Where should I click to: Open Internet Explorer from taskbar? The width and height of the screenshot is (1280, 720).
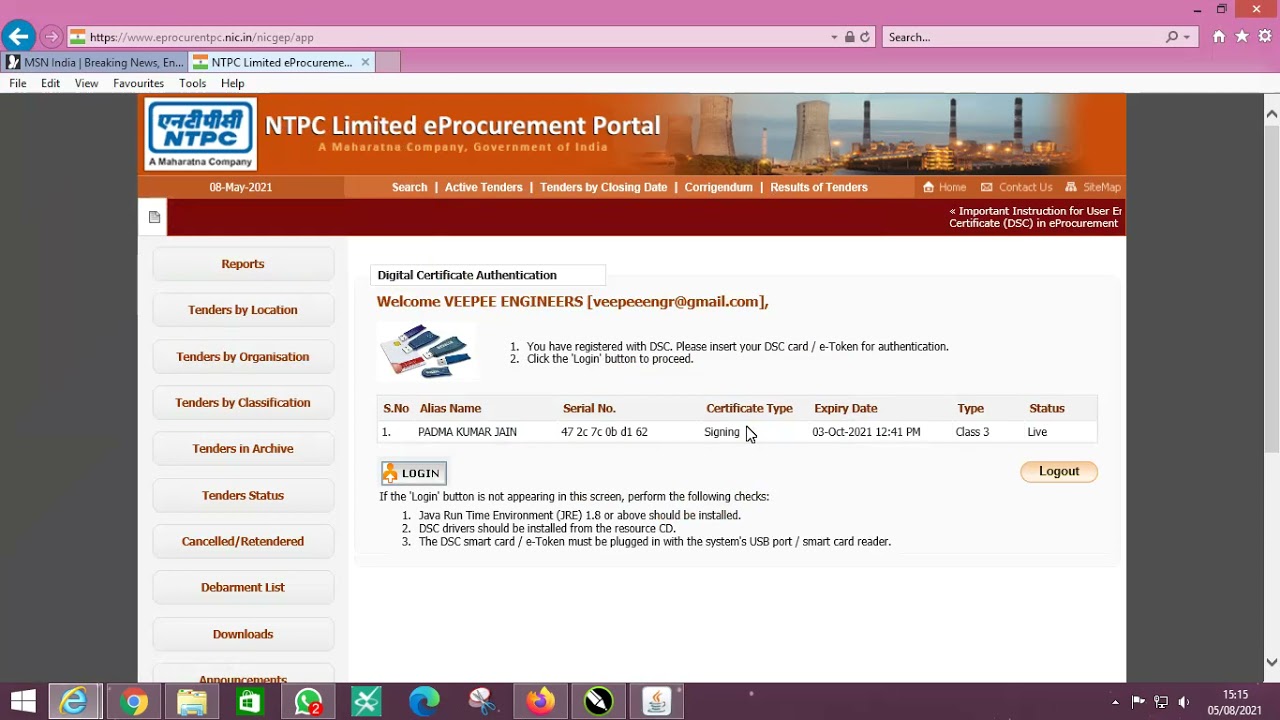(x=74, y=702)
